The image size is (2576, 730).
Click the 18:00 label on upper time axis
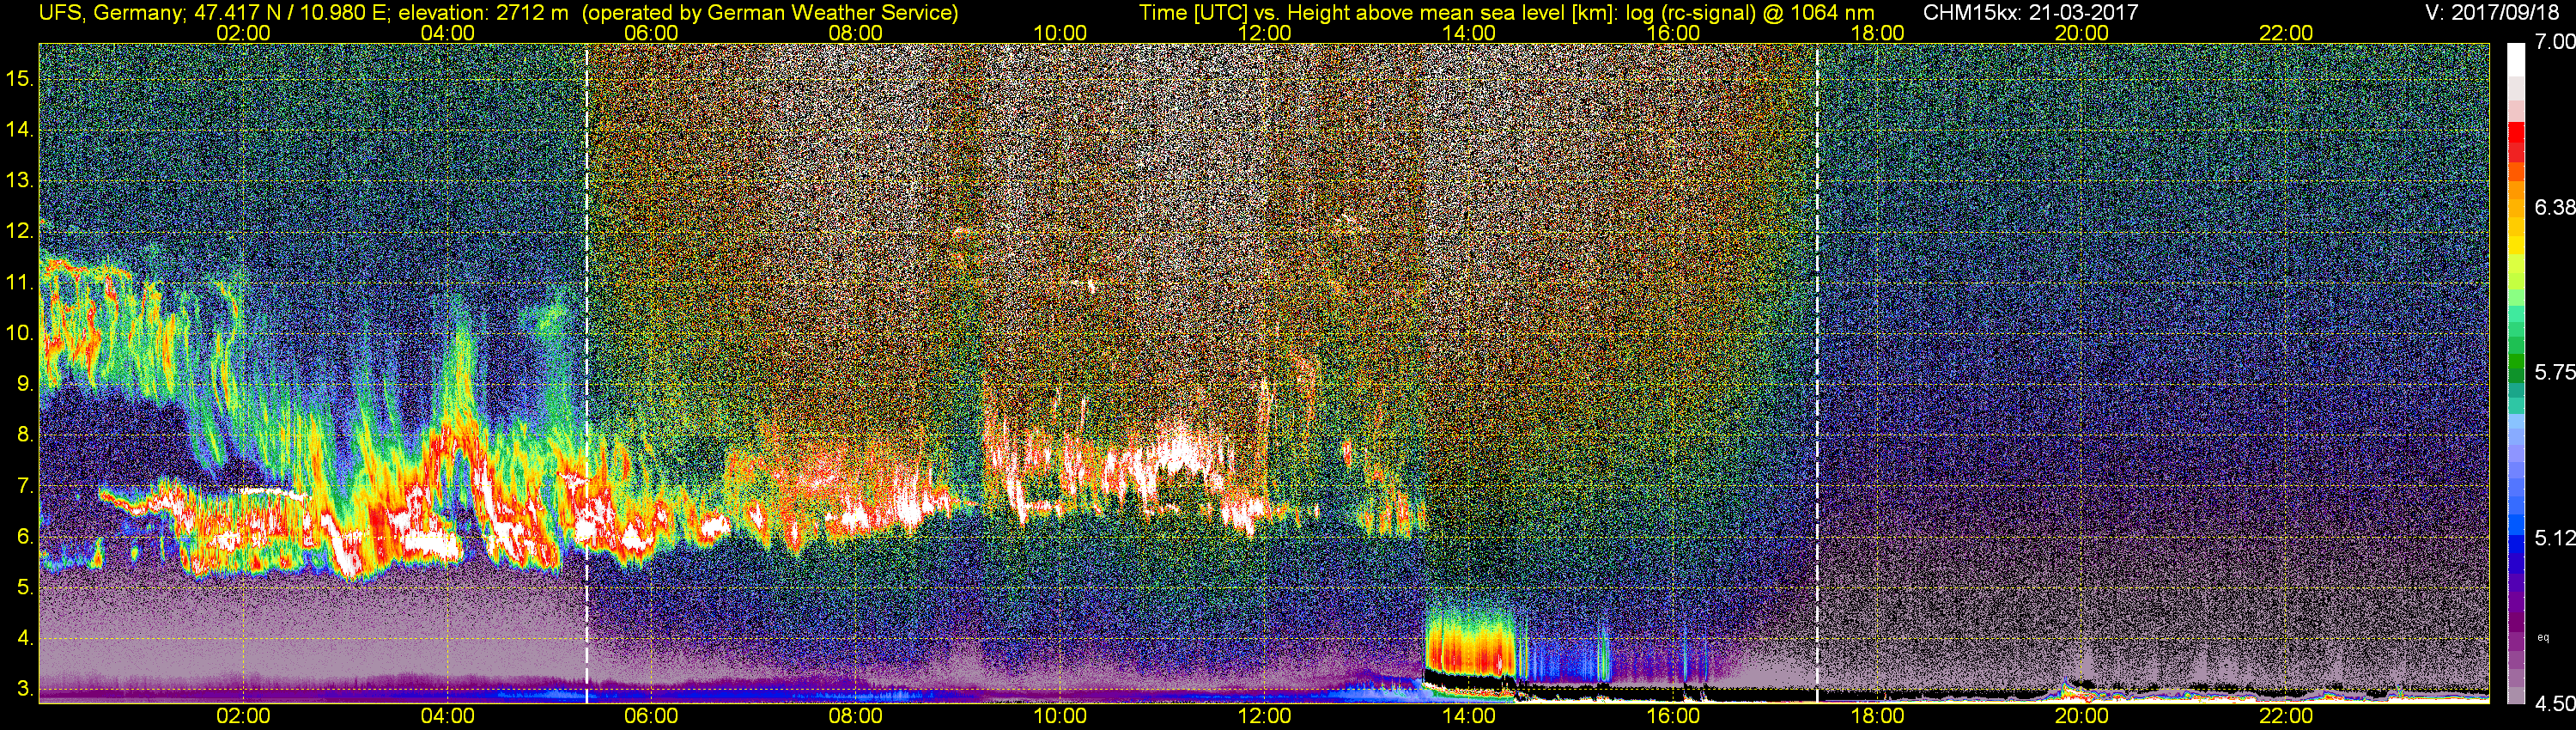tap(1877, 33)
